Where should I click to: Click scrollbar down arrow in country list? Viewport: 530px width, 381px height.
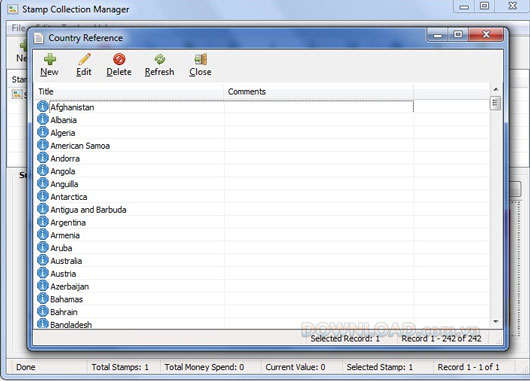coord(496,322)
